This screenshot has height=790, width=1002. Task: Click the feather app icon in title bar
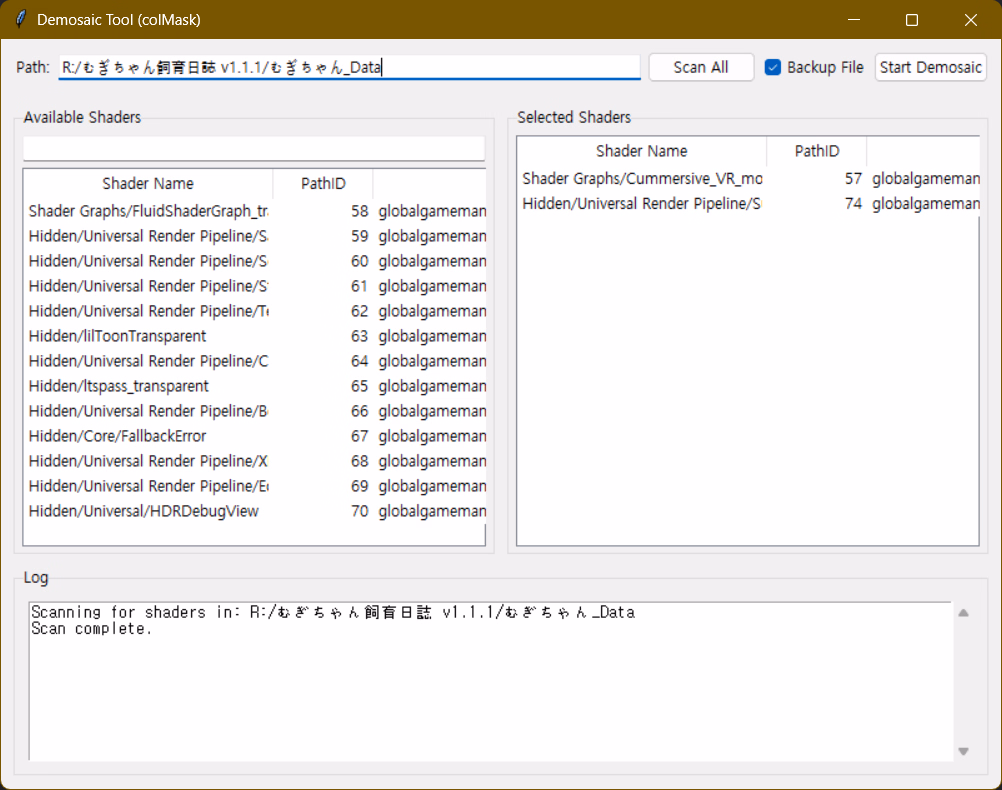[20, 20]
